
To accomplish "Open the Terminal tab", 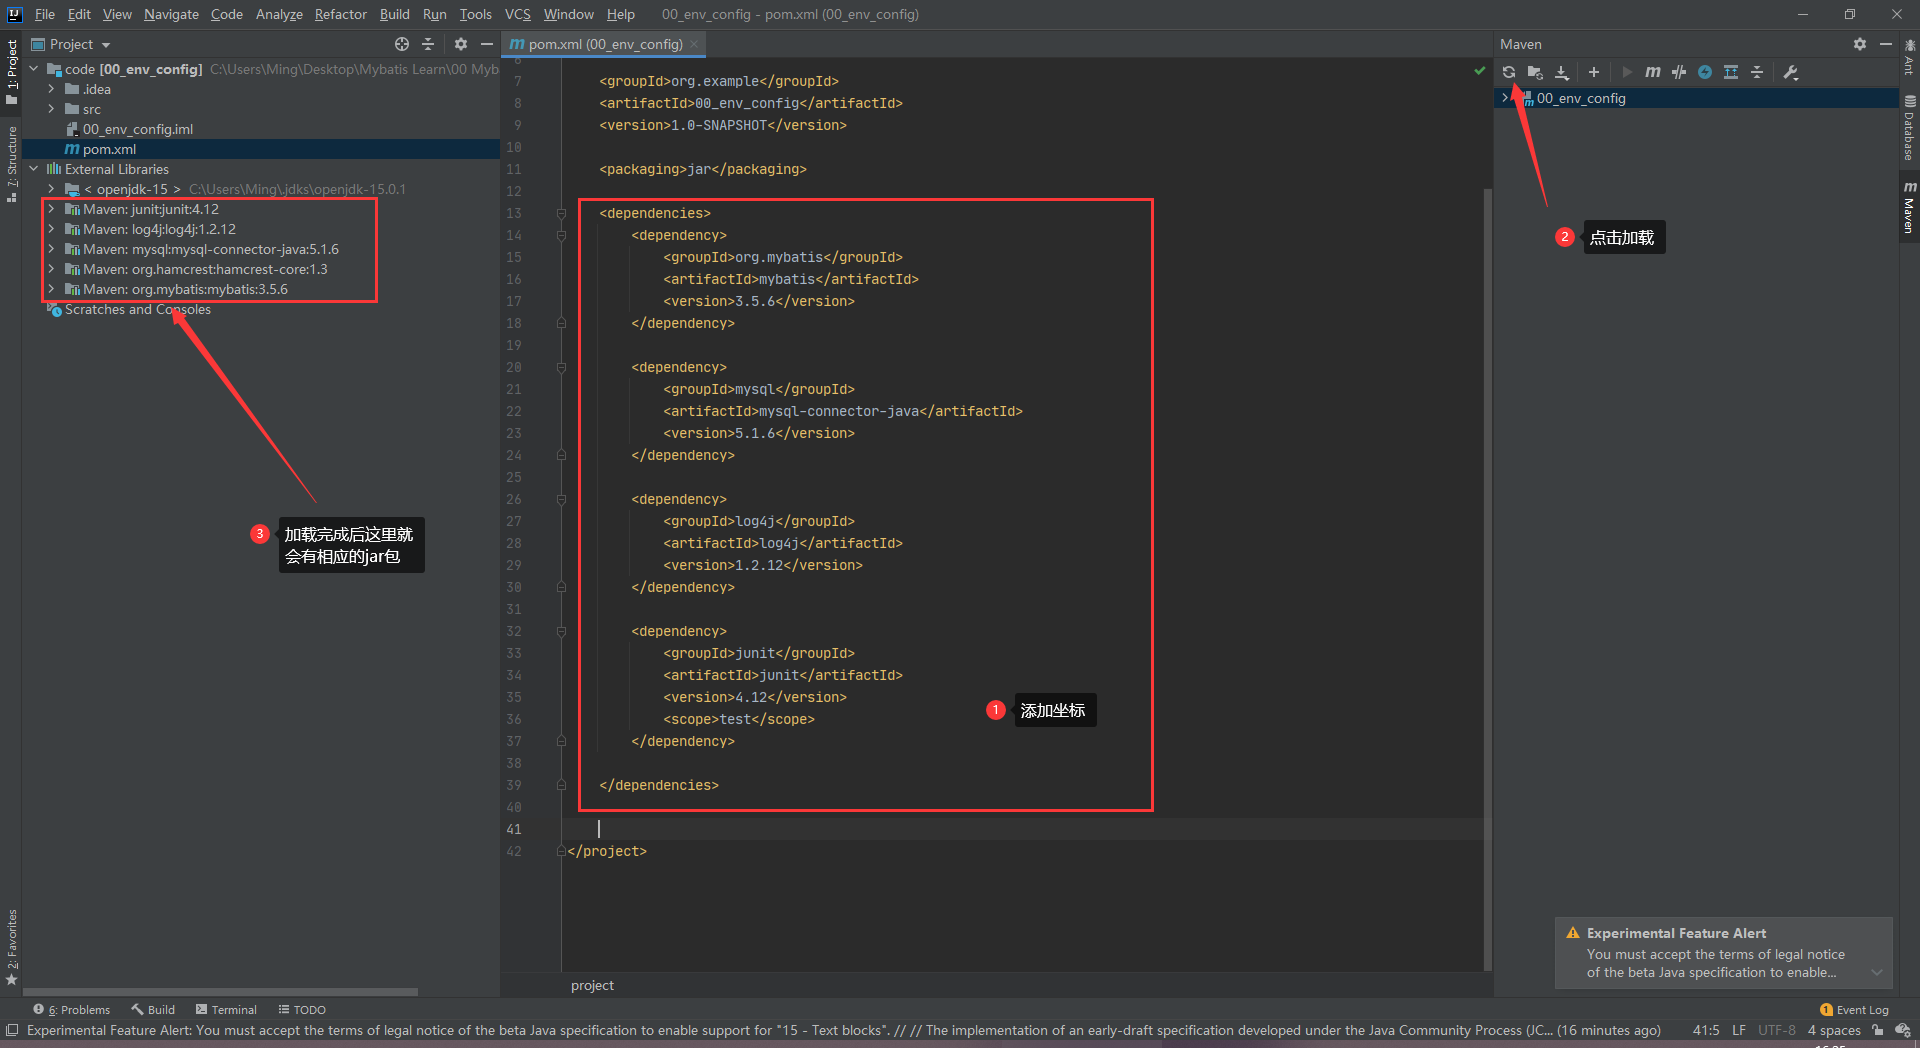I will (227, 1010).
